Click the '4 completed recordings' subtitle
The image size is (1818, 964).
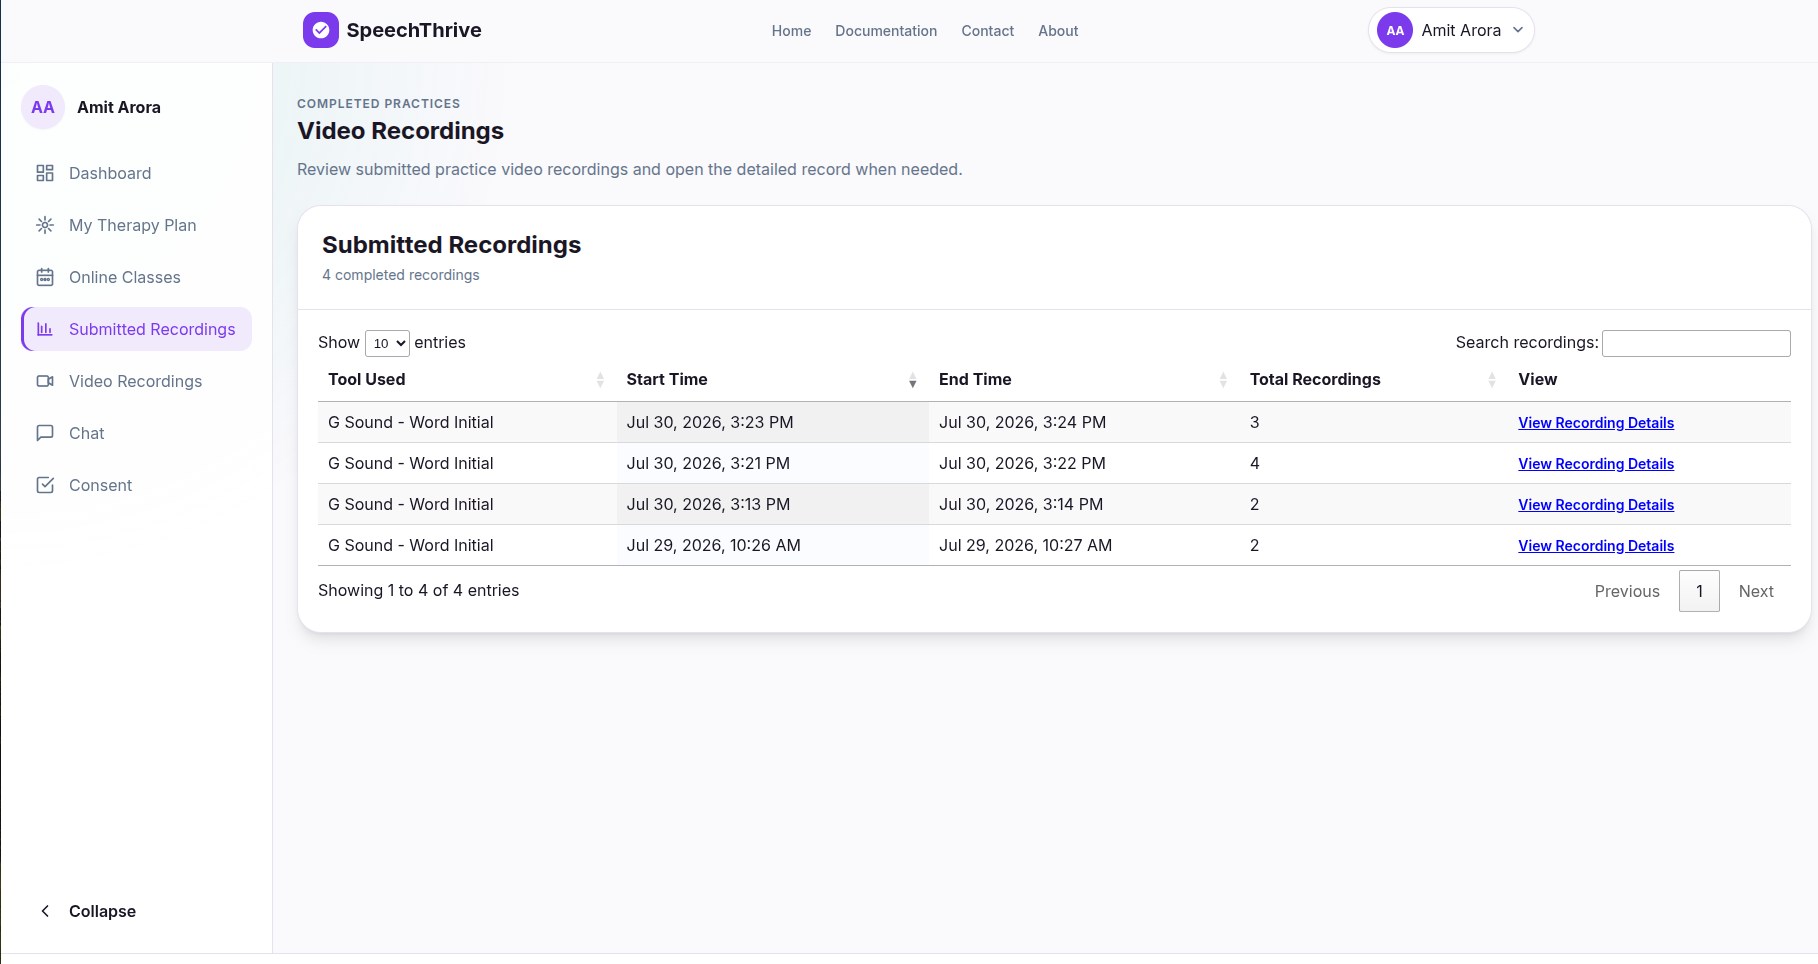(400, 275)
